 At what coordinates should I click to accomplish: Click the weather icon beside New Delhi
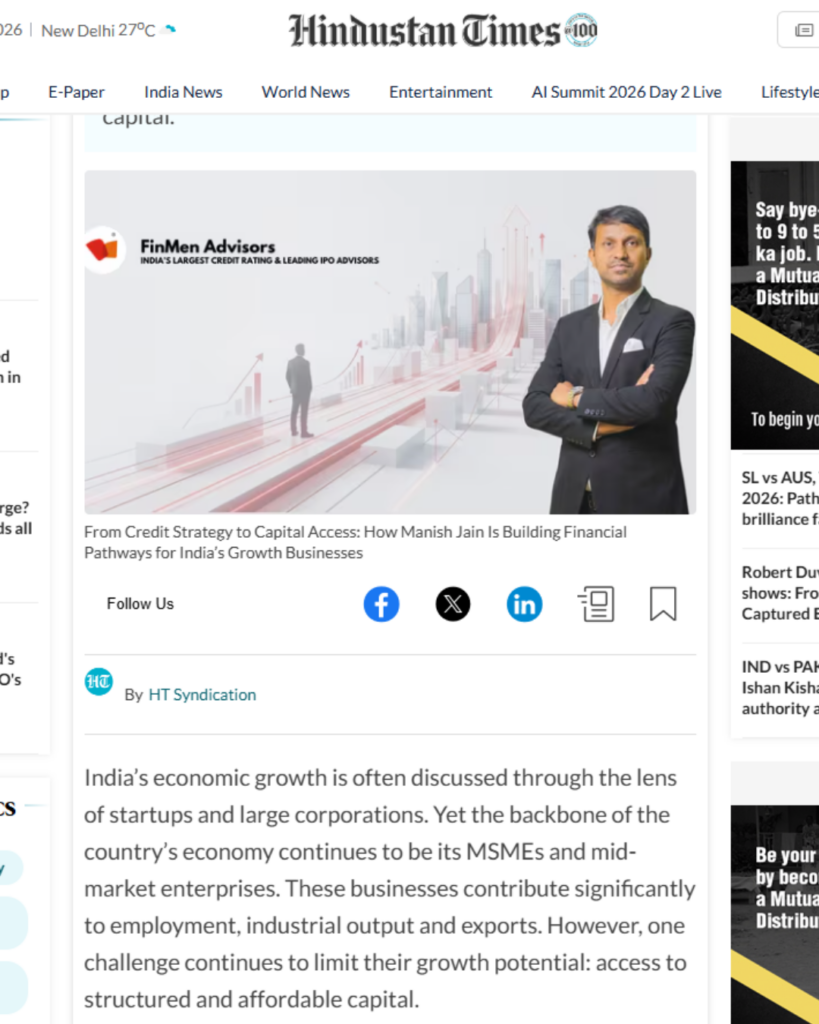point(169,29)
